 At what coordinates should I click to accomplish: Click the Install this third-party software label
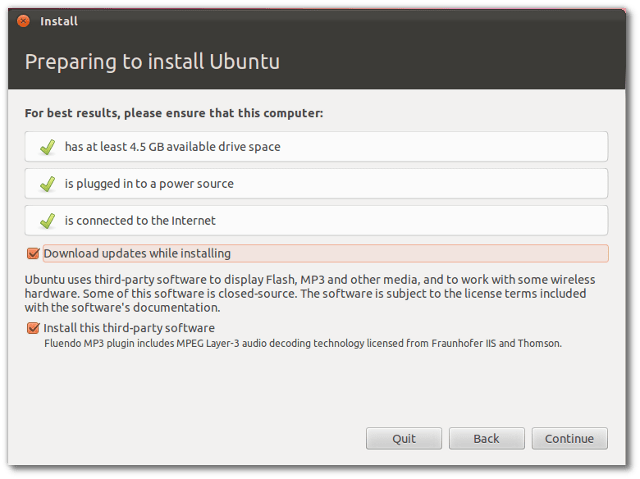coord(129,328)
